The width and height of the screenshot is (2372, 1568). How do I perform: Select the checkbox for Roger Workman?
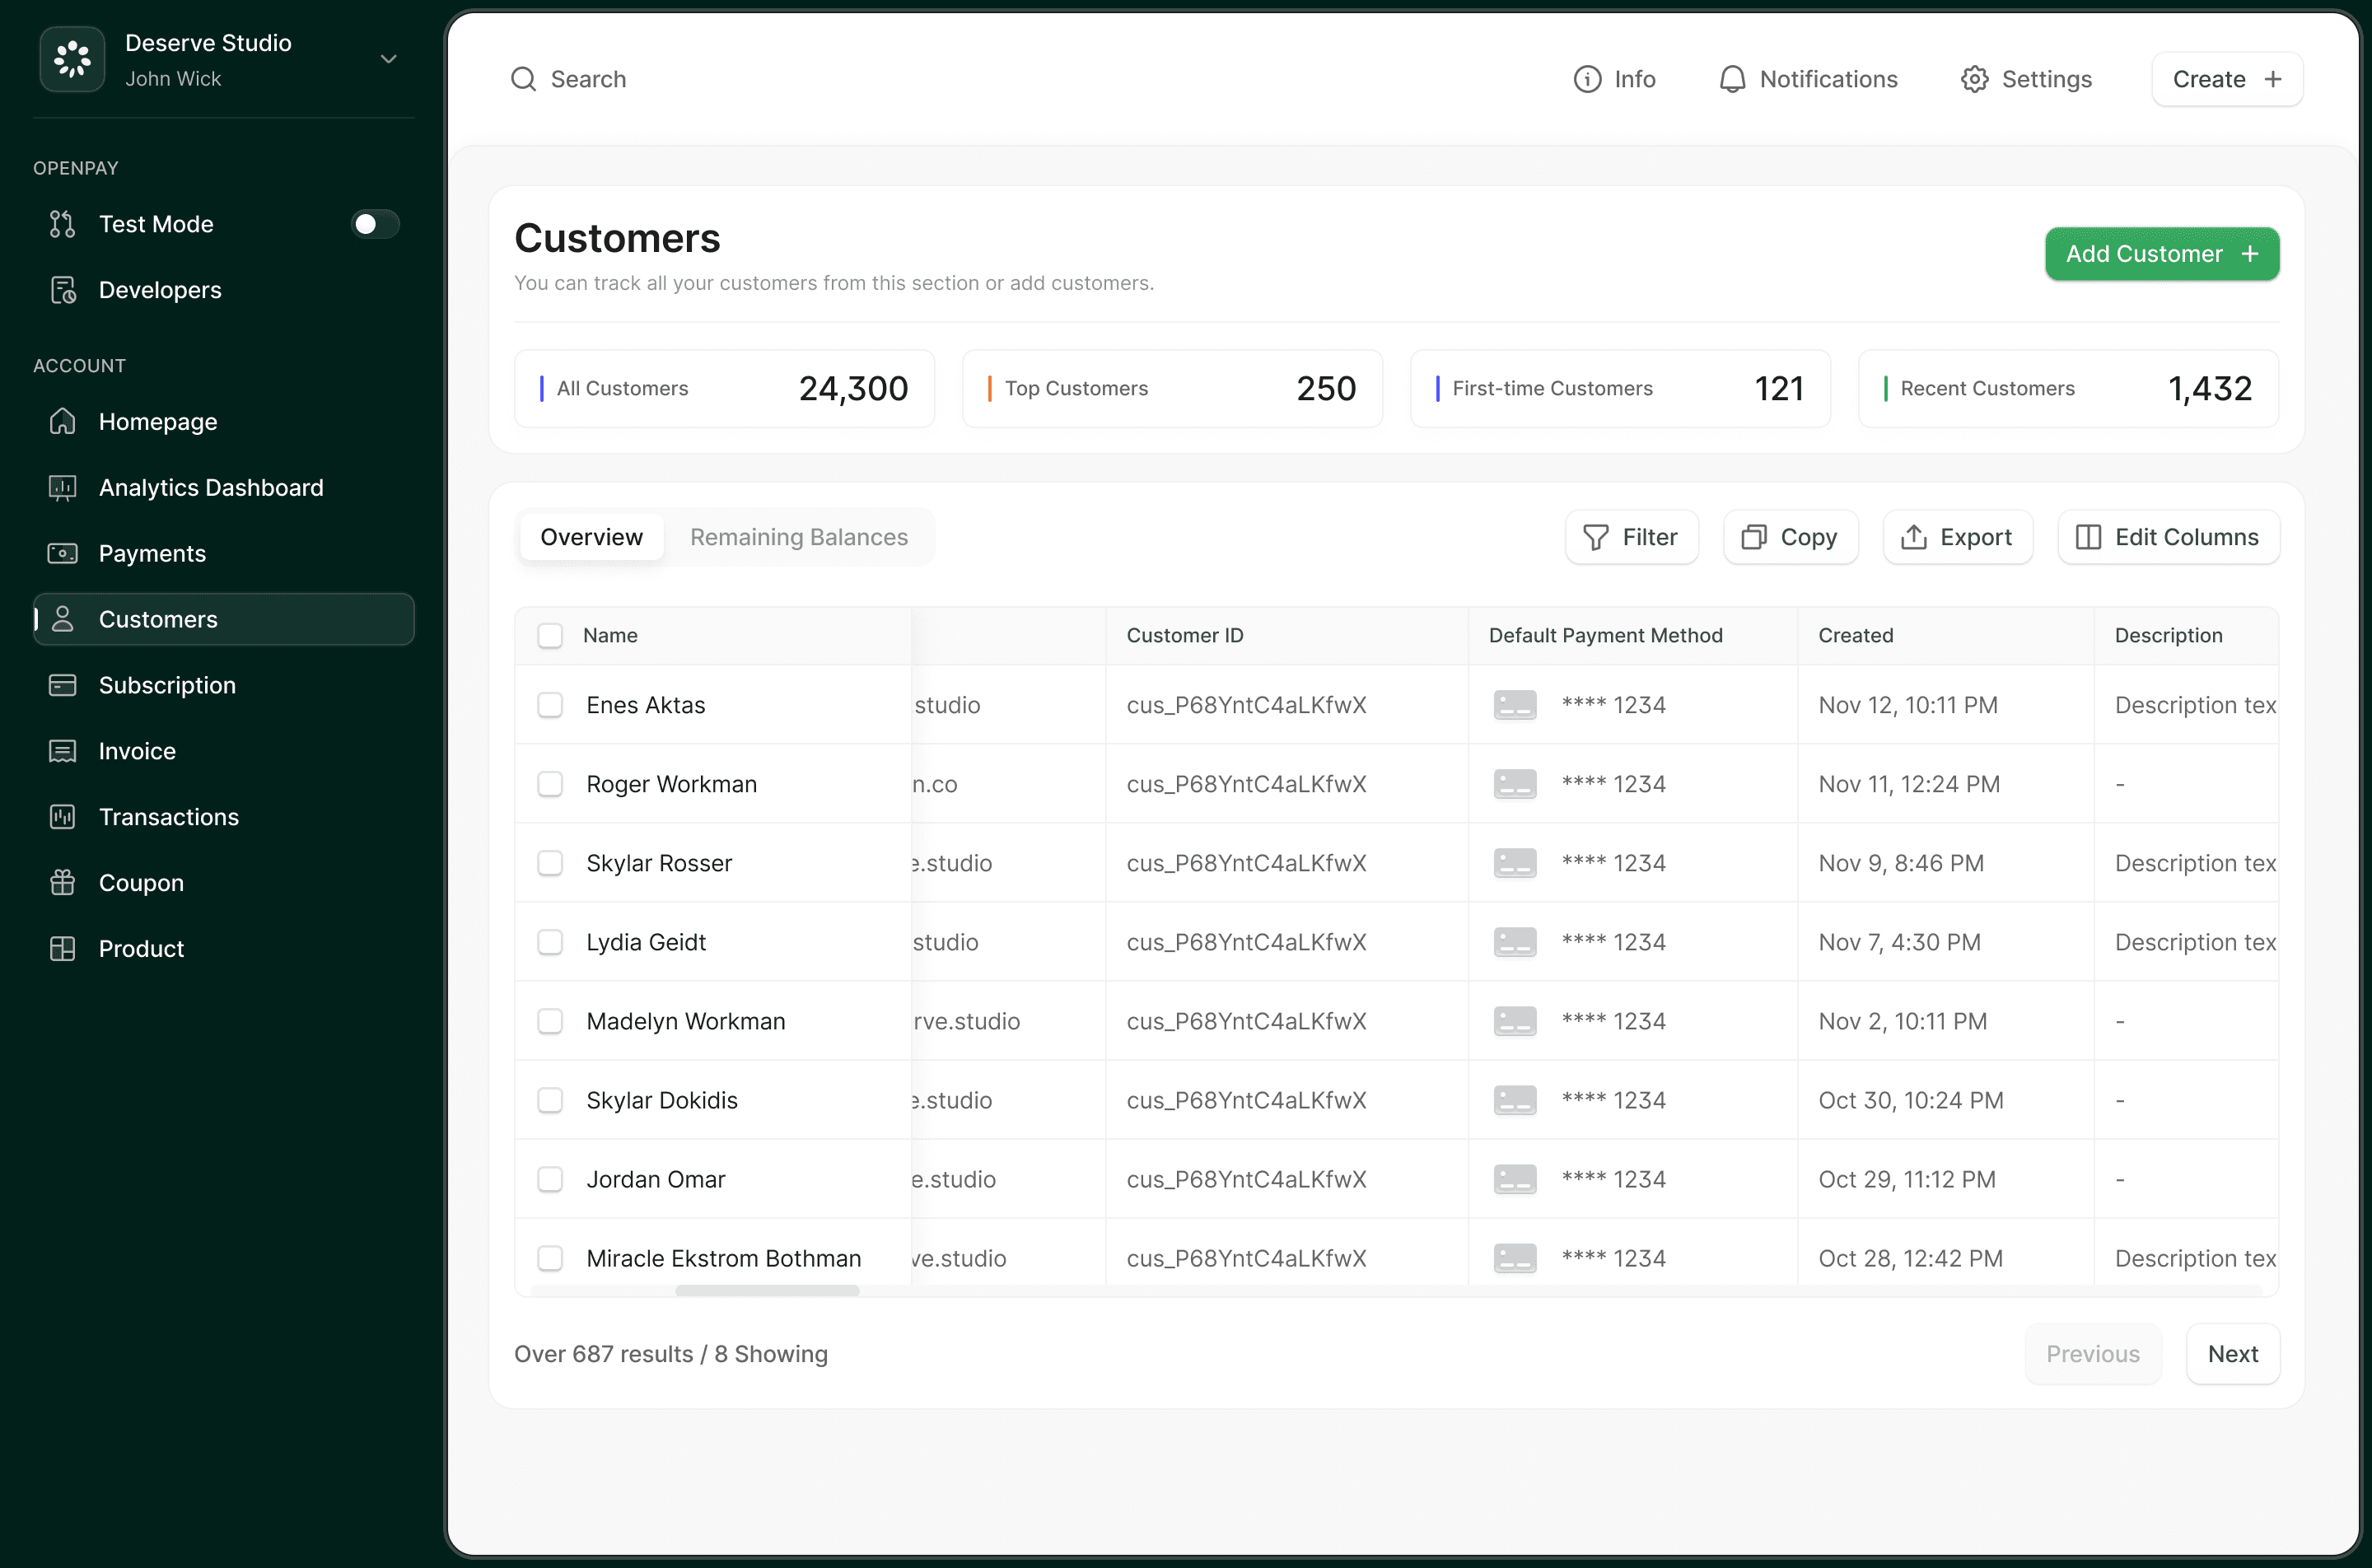(x=550, y=784)
